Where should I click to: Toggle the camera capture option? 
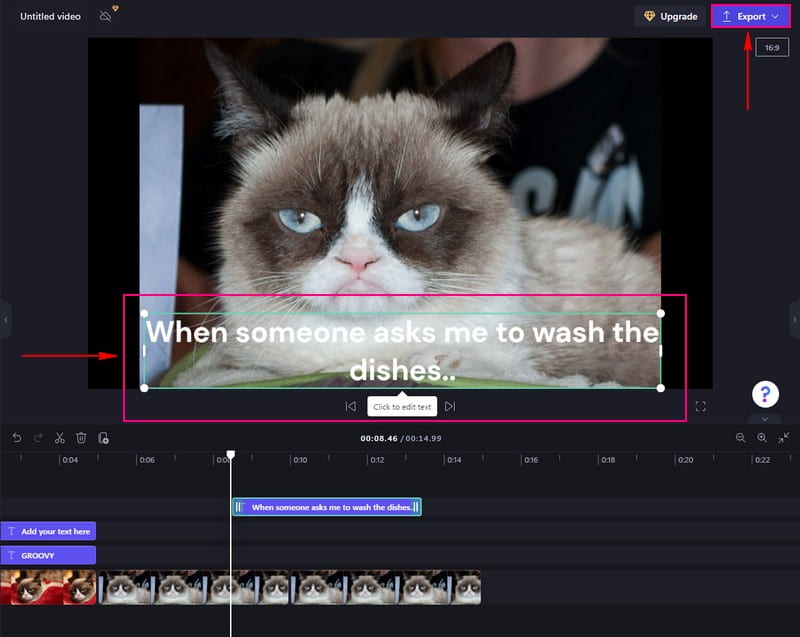(105, 16)
